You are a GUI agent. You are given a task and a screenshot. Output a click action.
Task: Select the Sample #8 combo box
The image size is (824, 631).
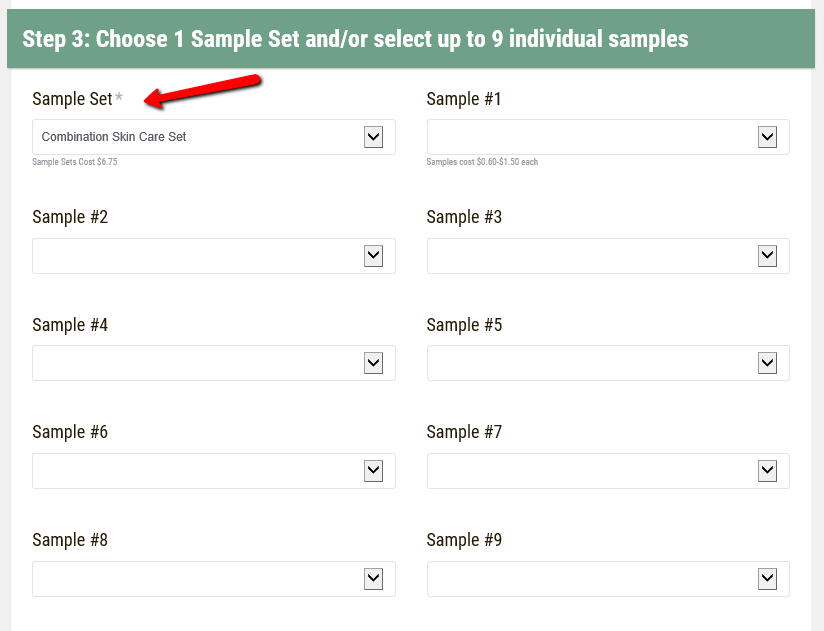click(200, 578)
